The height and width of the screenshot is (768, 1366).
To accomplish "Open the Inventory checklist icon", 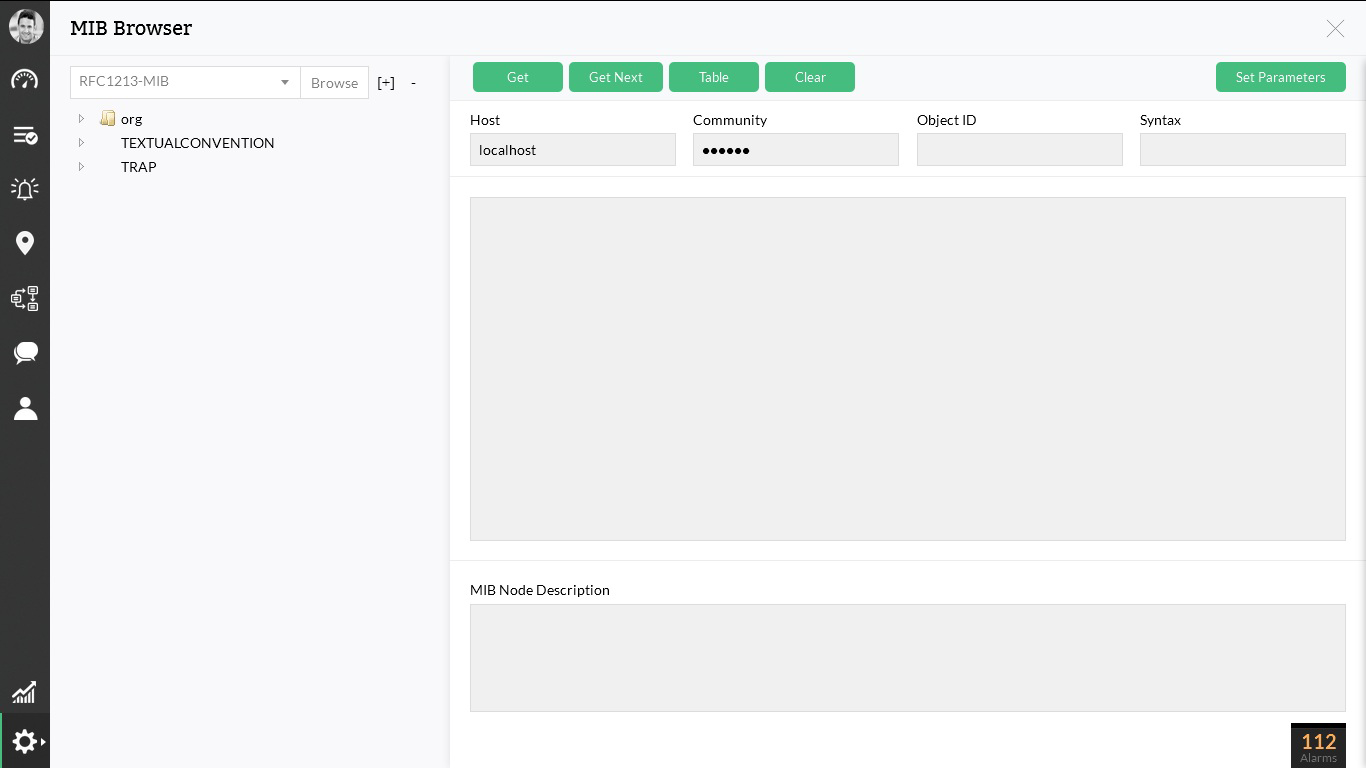I will tap(25, 135).
